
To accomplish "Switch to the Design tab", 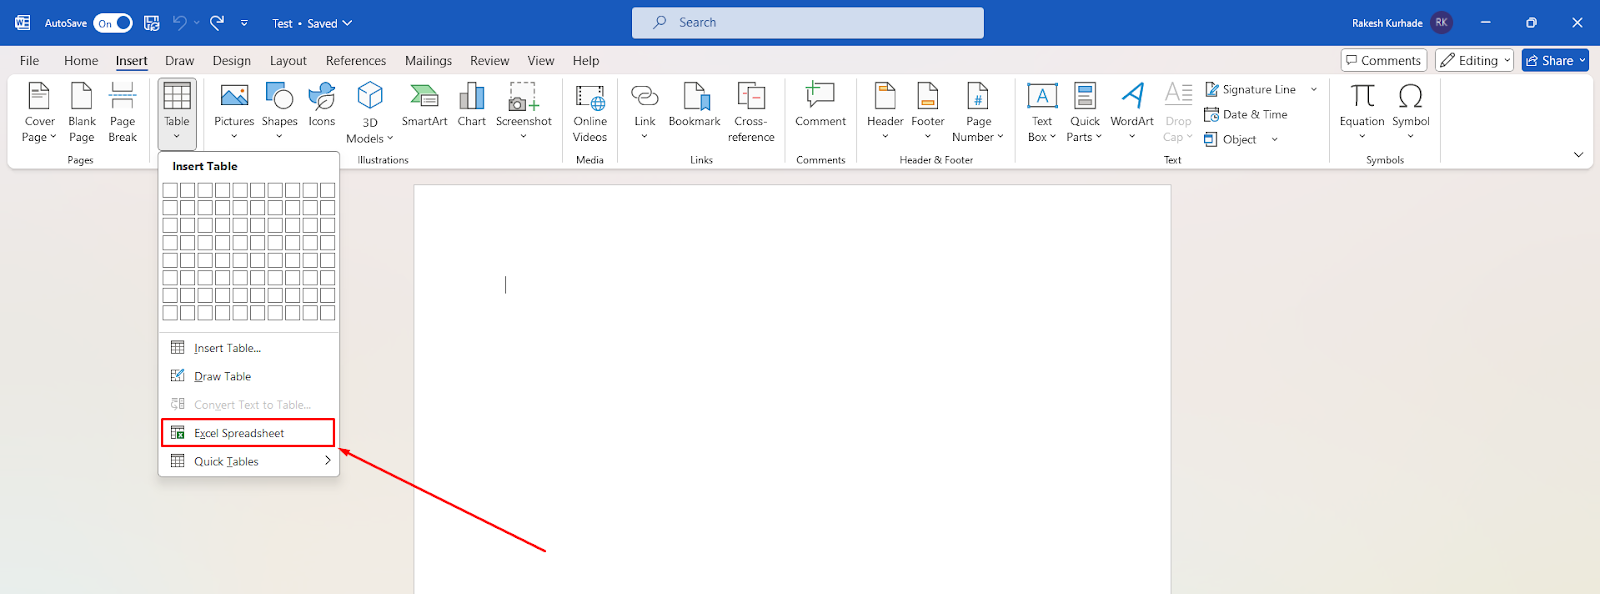I will pos(232,61).
